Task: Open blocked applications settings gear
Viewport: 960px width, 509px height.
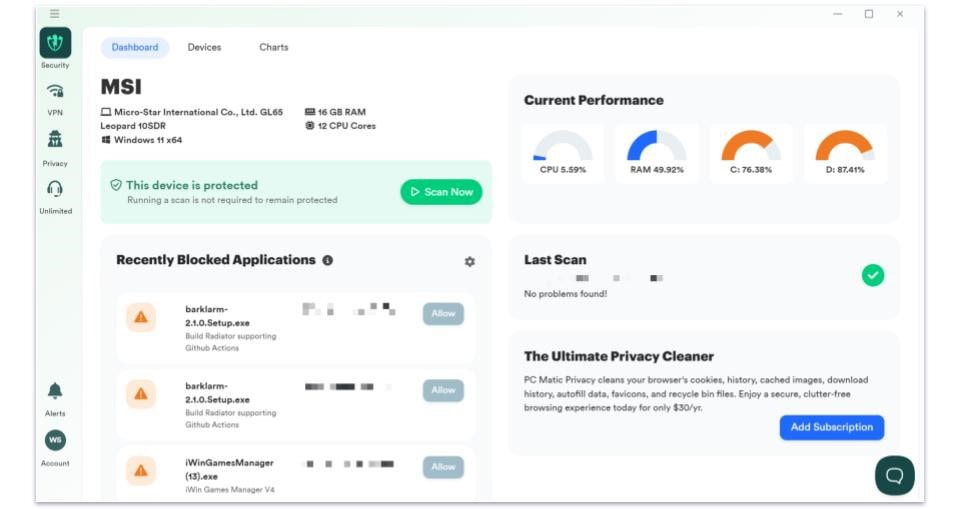Action: tap(470, 262)
